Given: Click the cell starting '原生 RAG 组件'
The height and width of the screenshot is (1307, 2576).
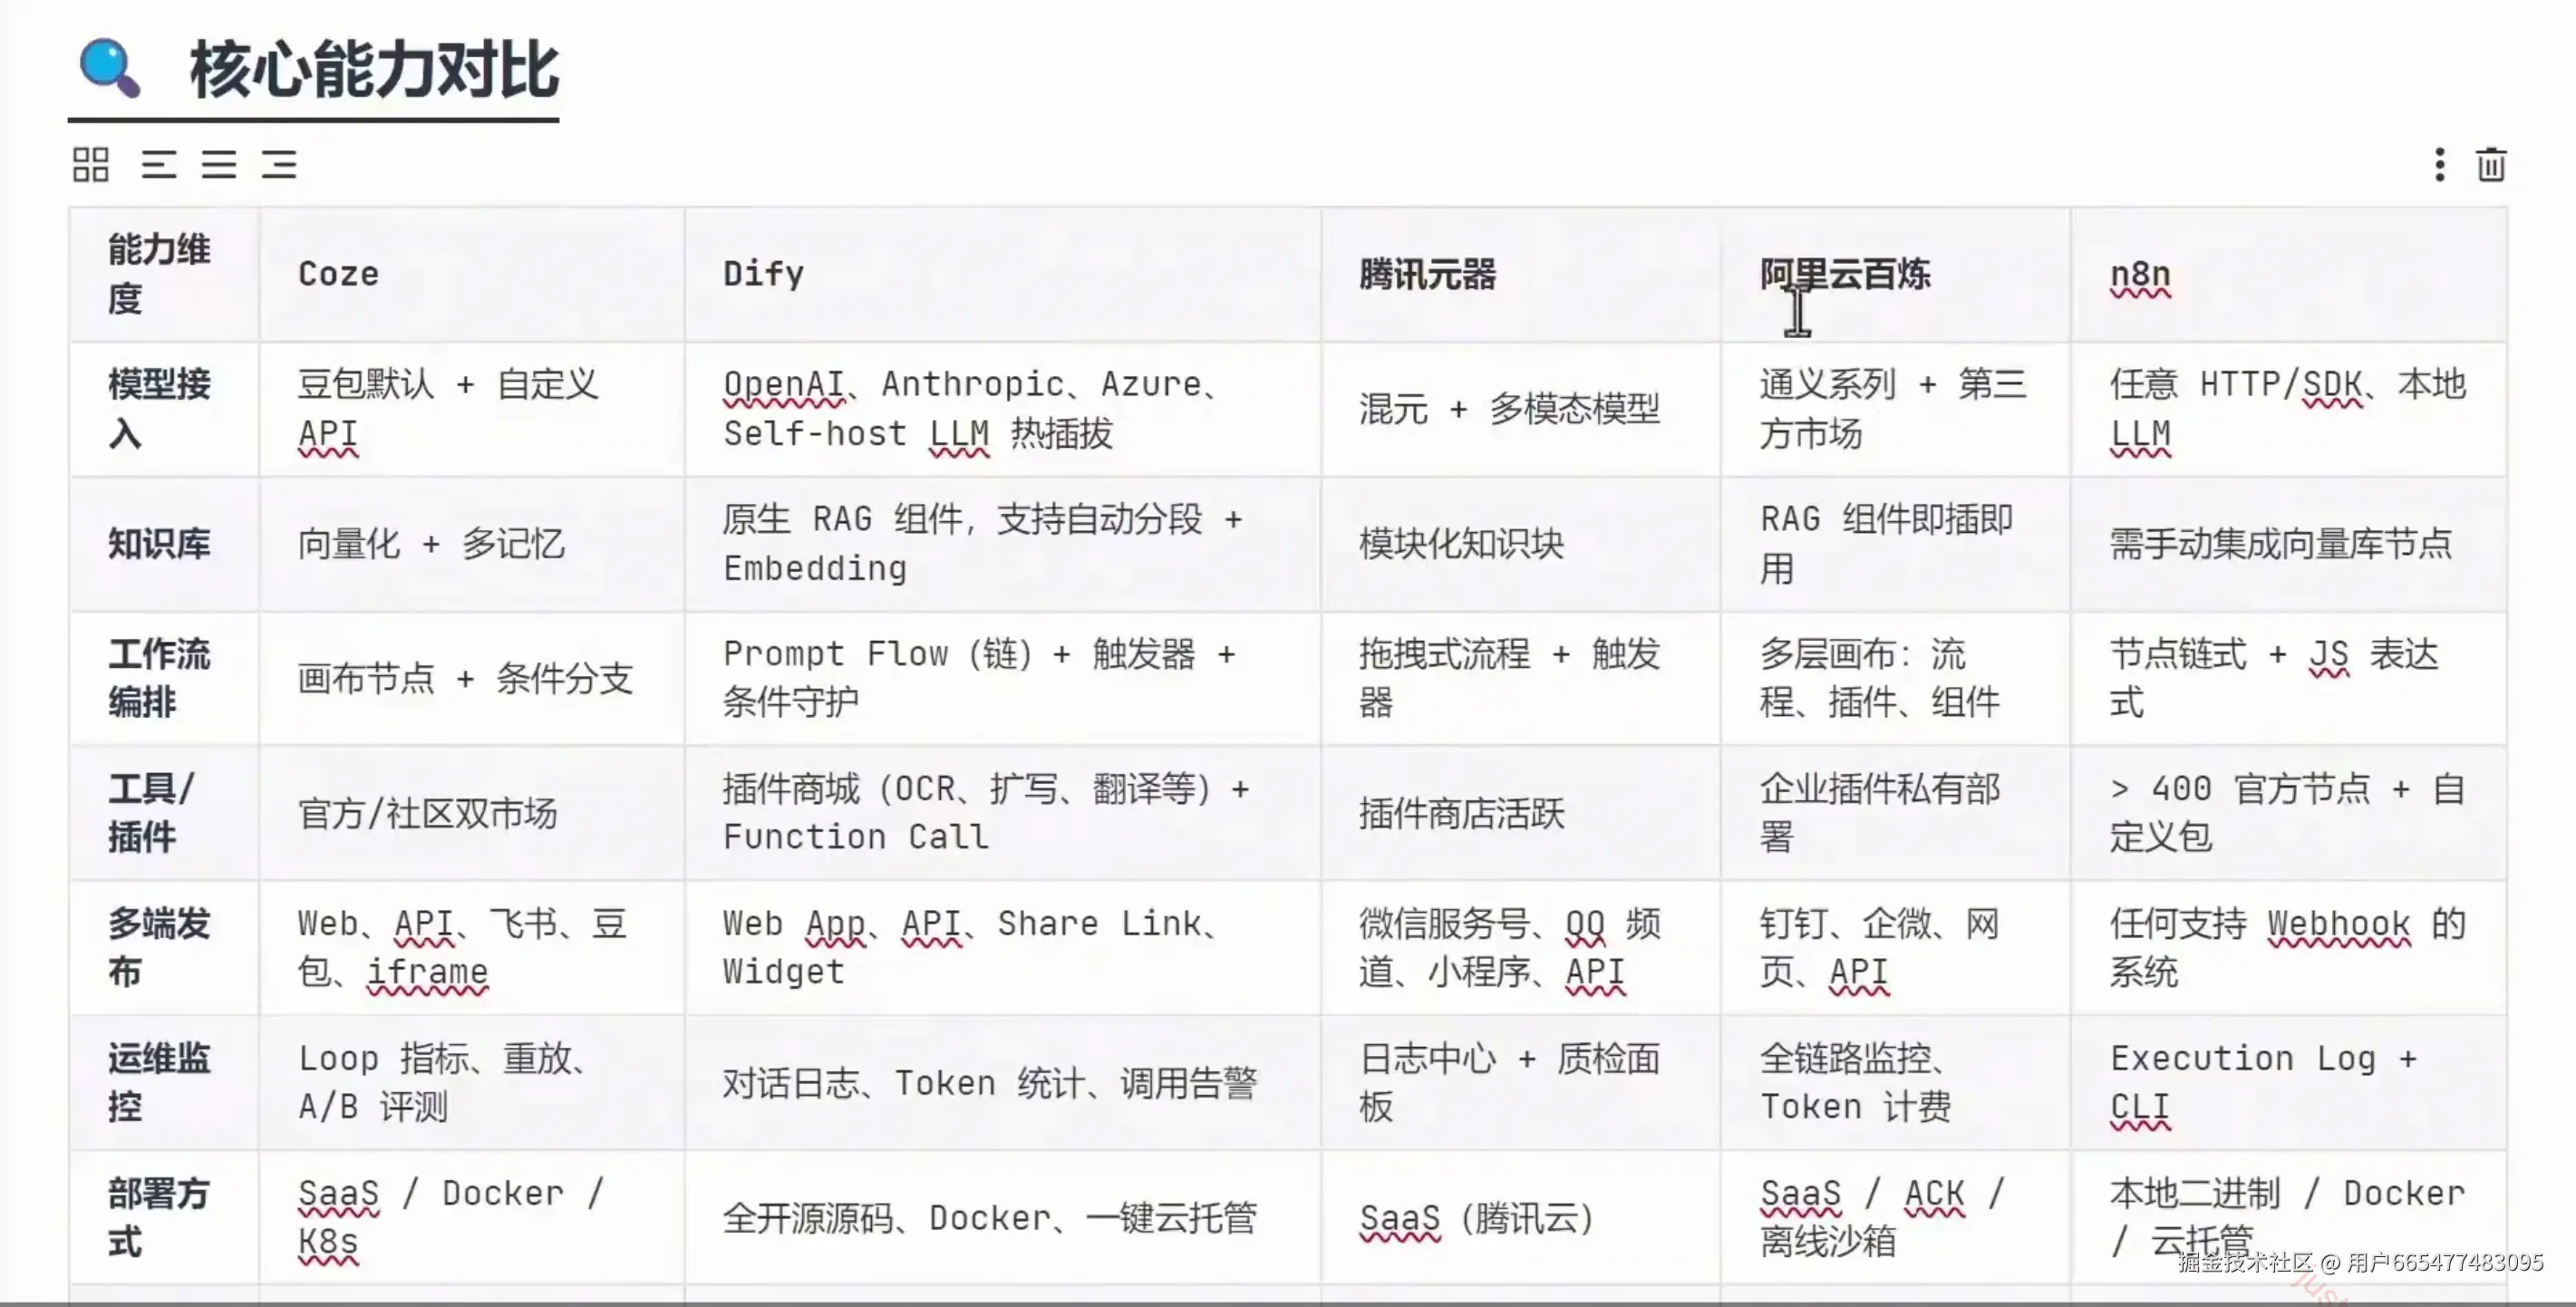Looking at the screenshot, I should (x=1003, y=544).
